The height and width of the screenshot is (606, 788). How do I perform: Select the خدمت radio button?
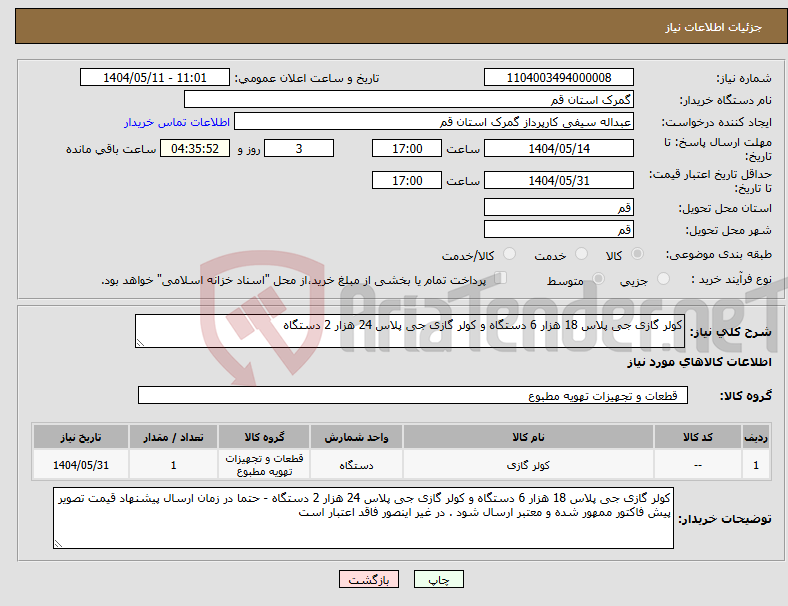pos(581,254)
